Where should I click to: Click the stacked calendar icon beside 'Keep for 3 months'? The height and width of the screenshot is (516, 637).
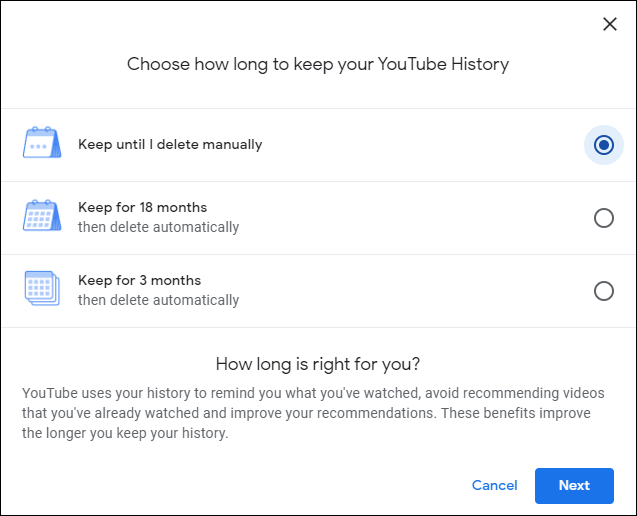pos(42,288)
